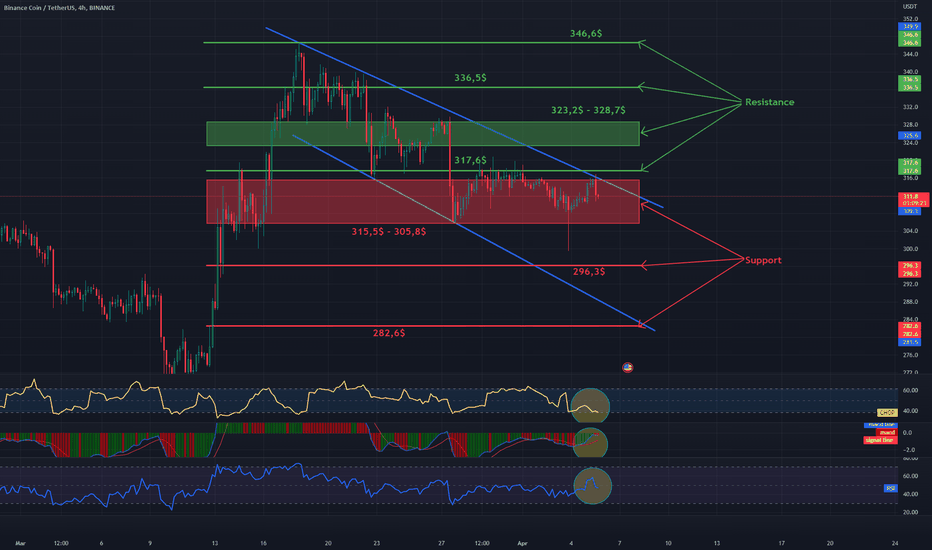This screenshot has height=550, width=932.
Task: Click the '317,6$' resistance label
Action: [x=470, y=161]
